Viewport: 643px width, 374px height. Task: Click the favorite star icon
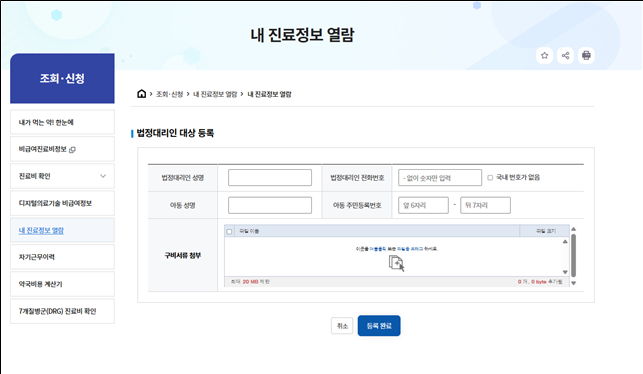coord(544,55)
